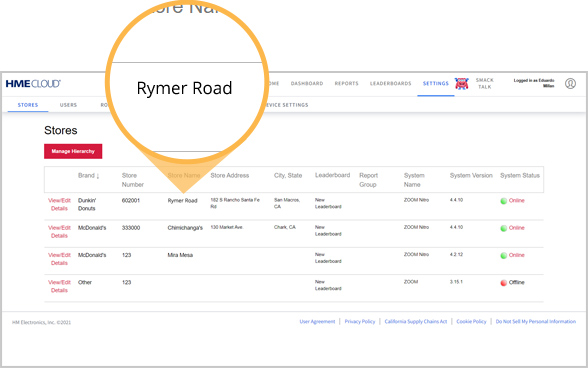Open View/Edit Details for store 333000
588x368 pixels.
coord(59,232)
